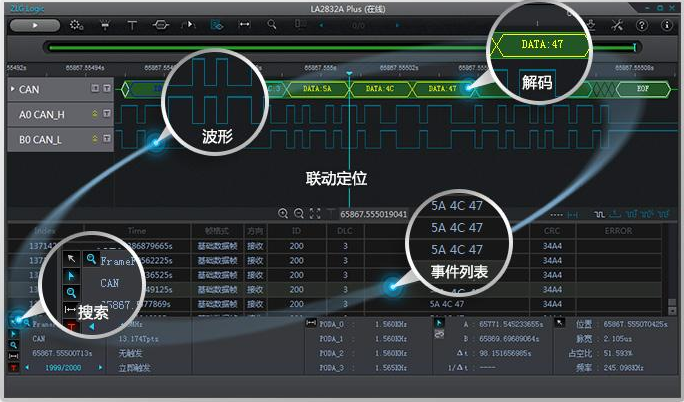Click the cursor marker on time ruler
This screenshot has height=402, width=684.
point(349,73)
